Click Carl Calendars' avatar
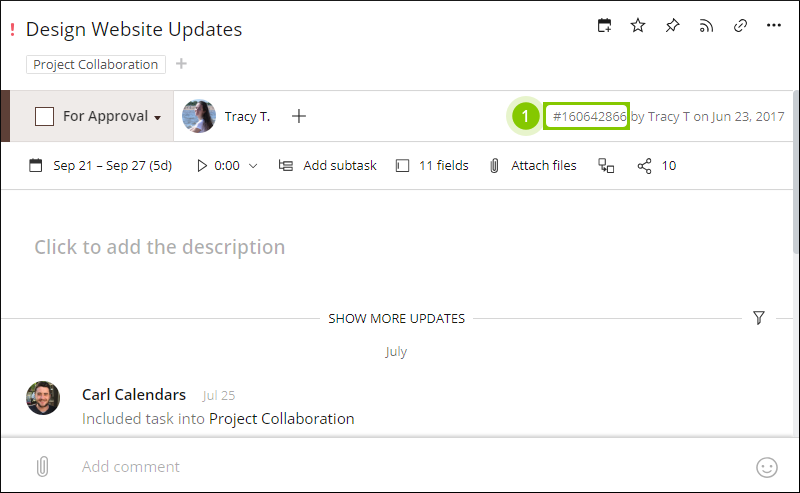800x493 pixels. click(x=43, y=398)
